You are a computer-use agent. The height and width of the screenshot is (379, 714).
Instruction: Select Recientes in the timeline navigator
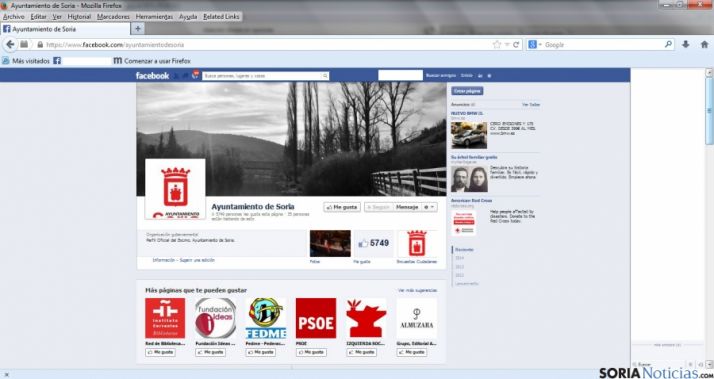click(464, 250)
